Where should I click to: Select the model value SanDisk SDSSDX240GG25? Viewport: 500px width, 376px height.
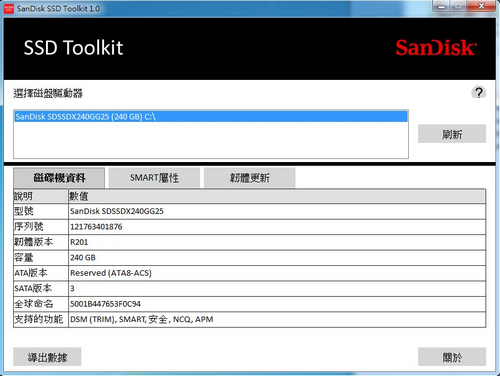pyautogui.click(x=277, y=211)
